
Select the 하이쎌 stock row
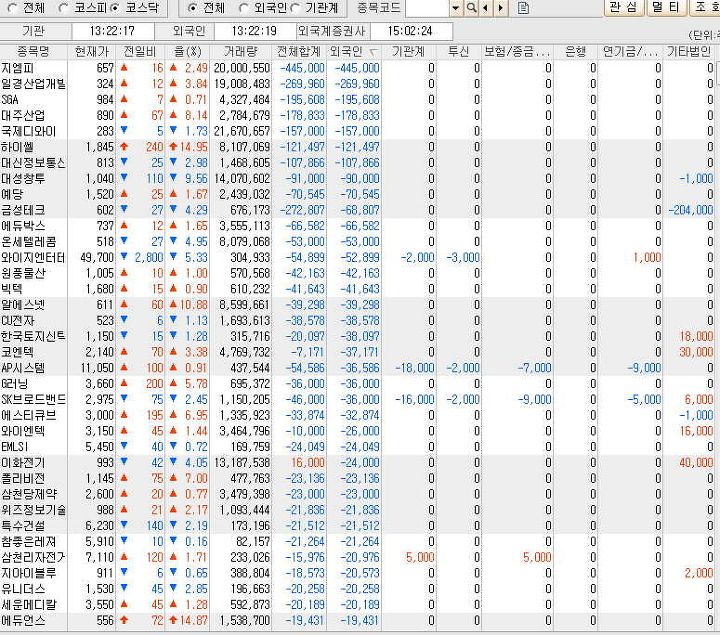[357, 147]
